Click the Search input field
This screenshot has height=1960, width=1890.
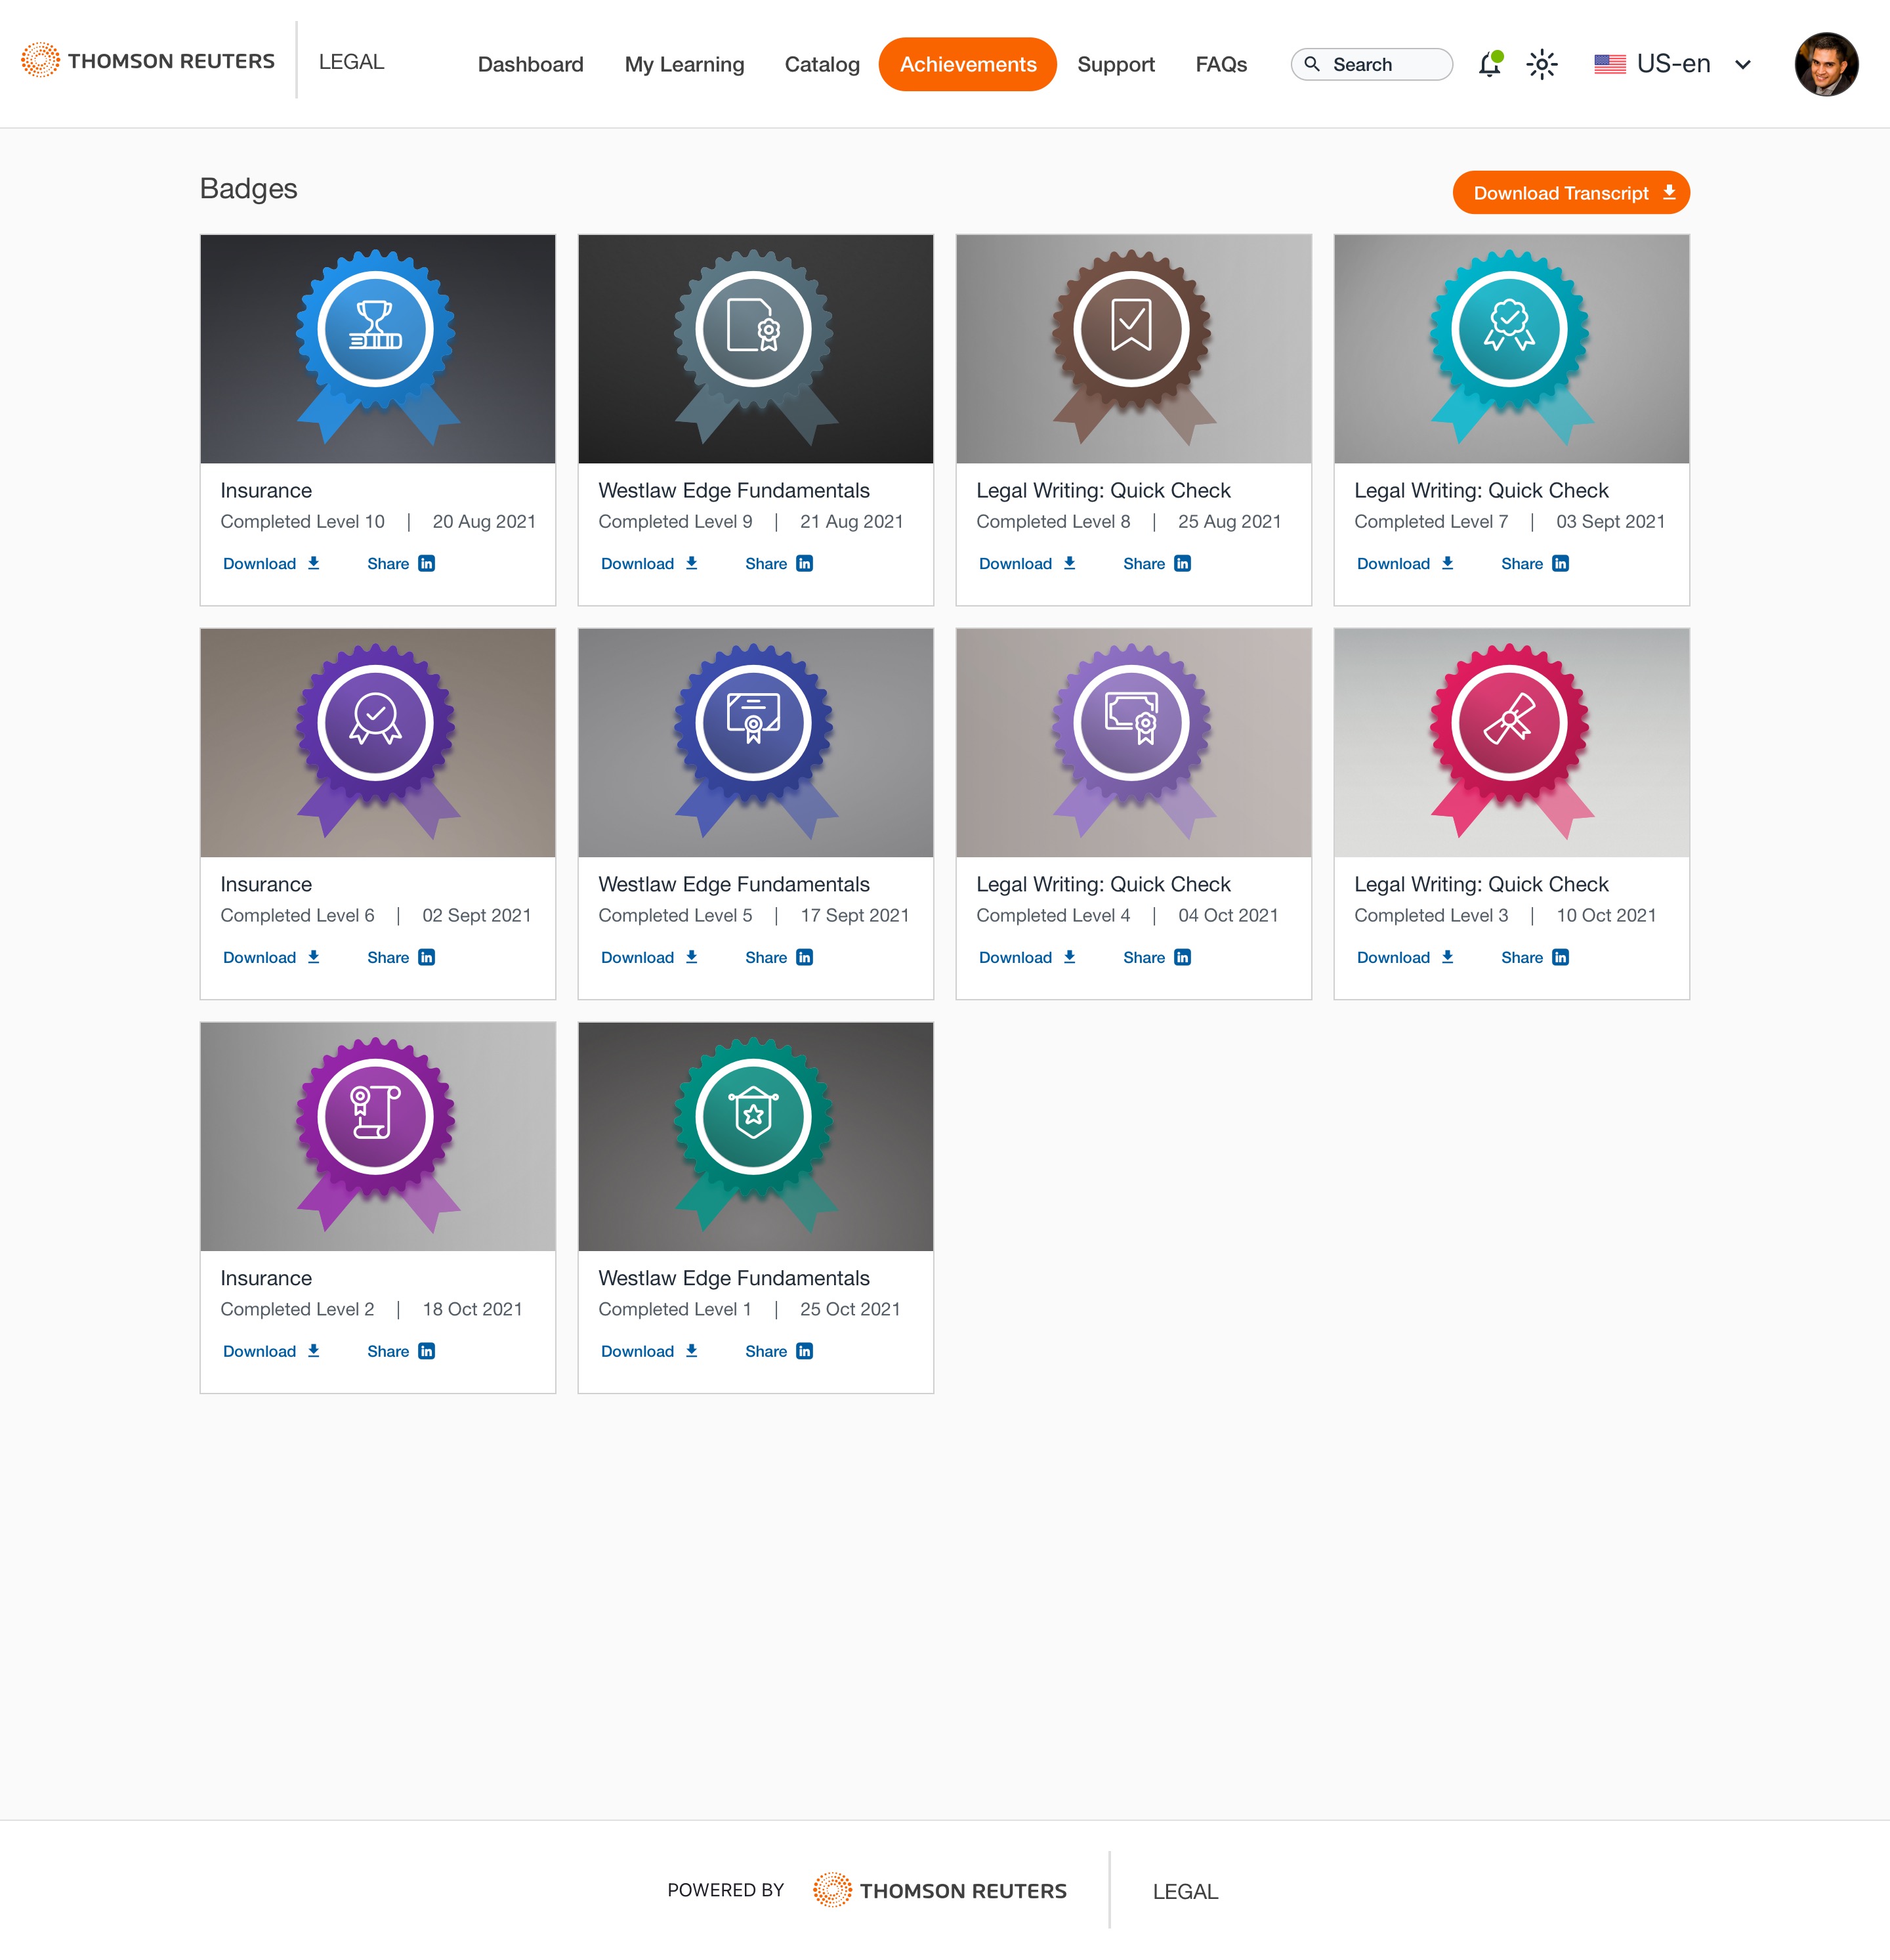click(x=1371, y=64)
